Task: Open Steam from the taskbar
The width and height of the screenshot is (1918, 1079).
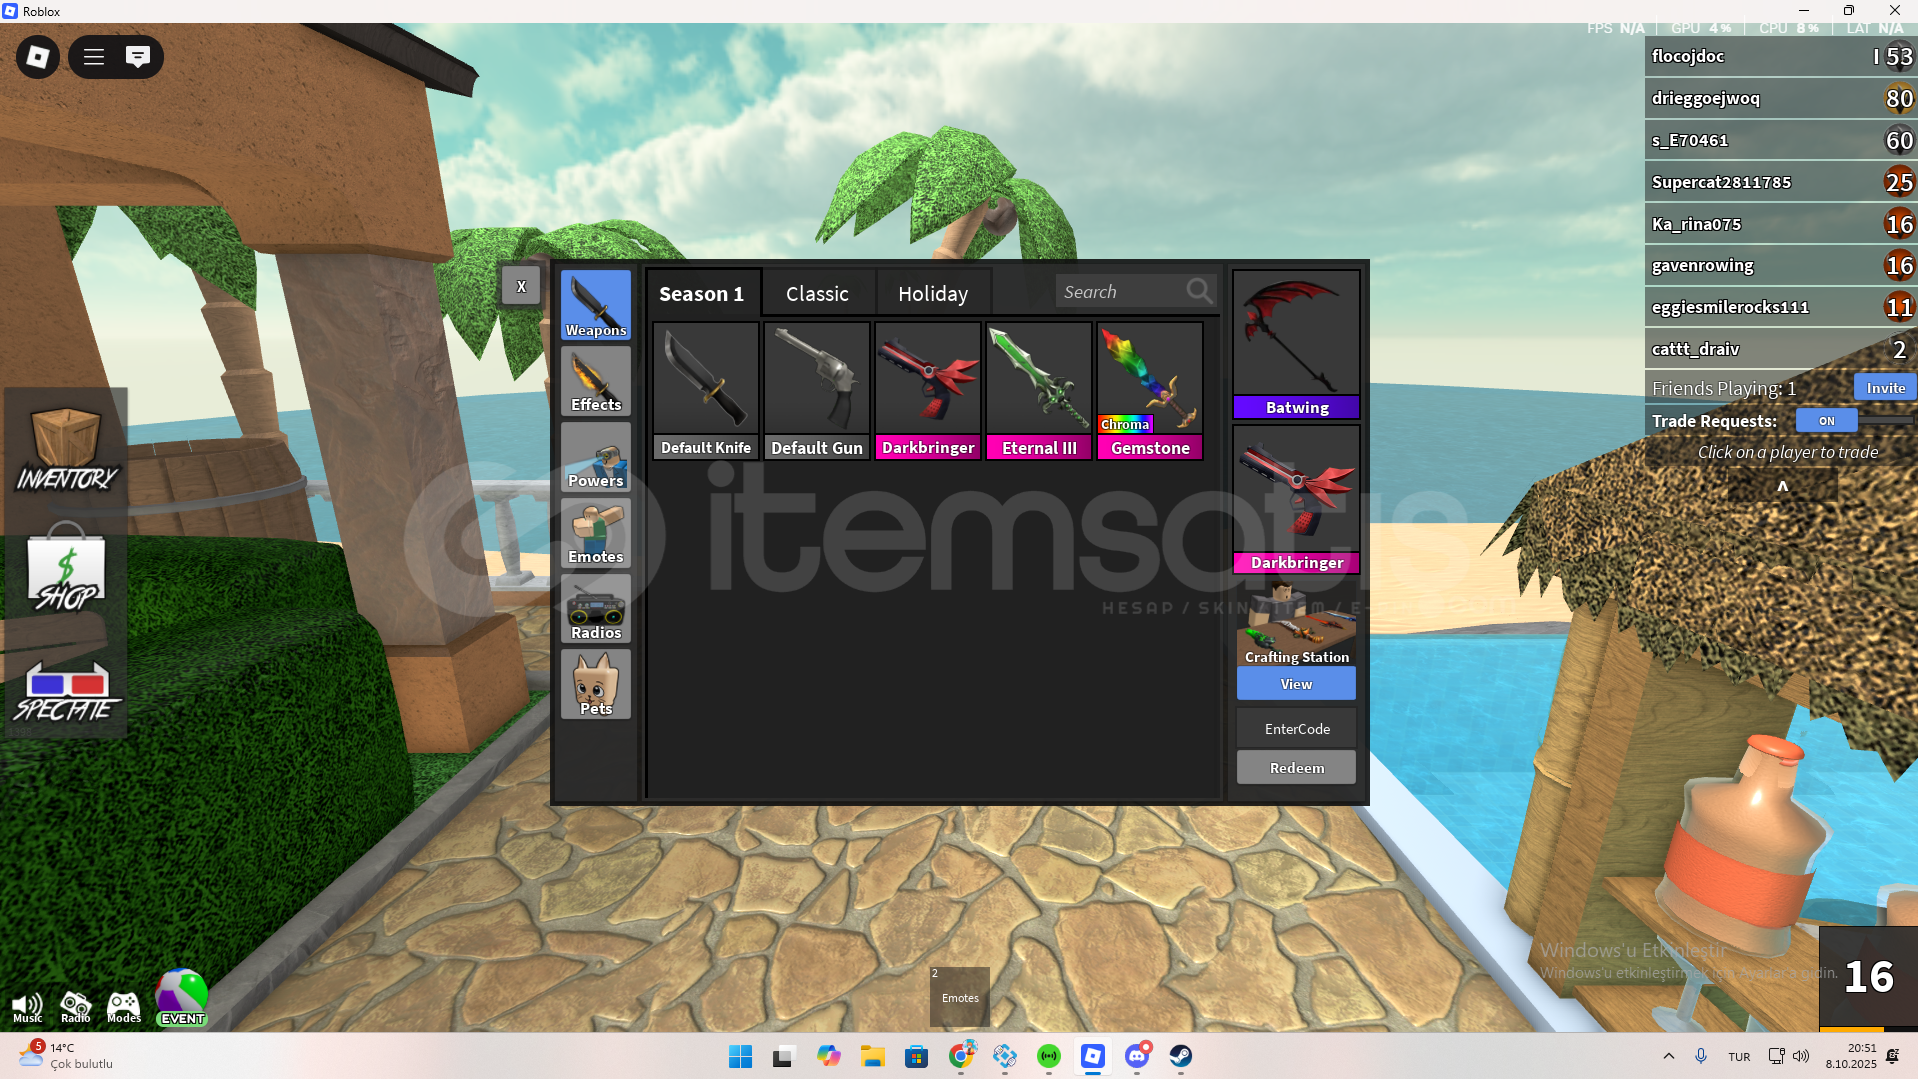Action: click(x=1181, y=1056)
